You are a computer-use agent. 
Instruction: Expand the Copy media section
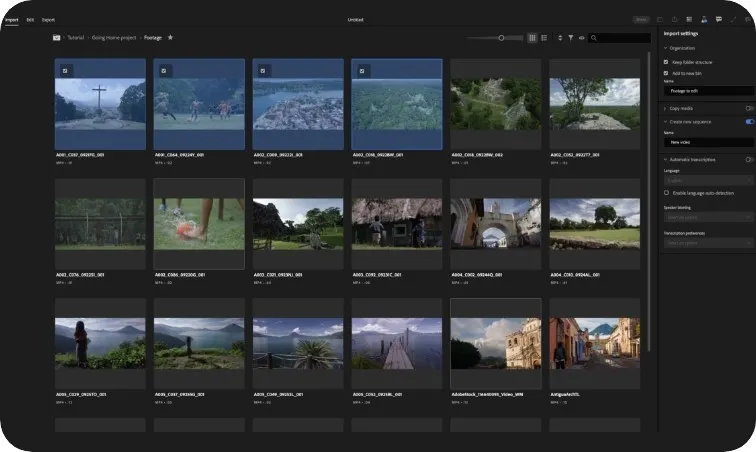[x=665, y=109]
